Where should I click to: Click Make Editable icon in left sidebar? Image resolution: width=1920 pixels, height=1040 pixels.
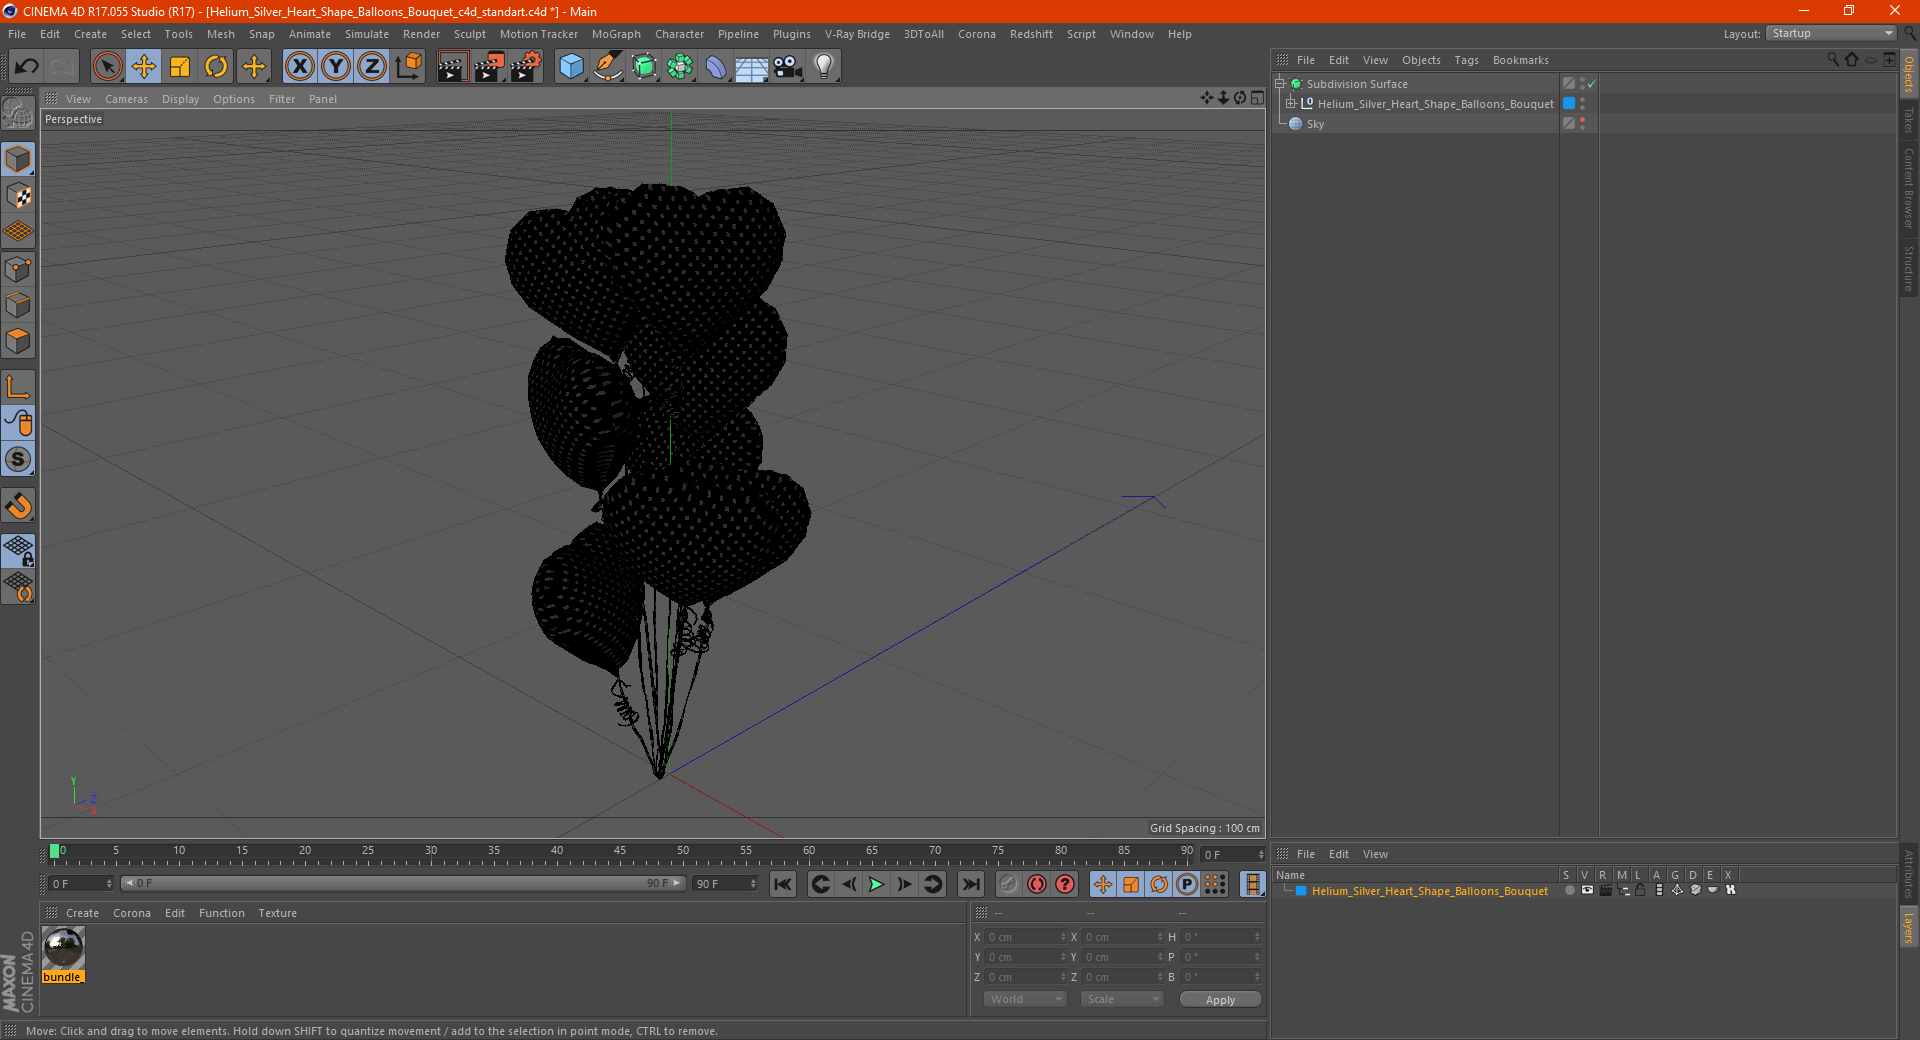(18, 113)
